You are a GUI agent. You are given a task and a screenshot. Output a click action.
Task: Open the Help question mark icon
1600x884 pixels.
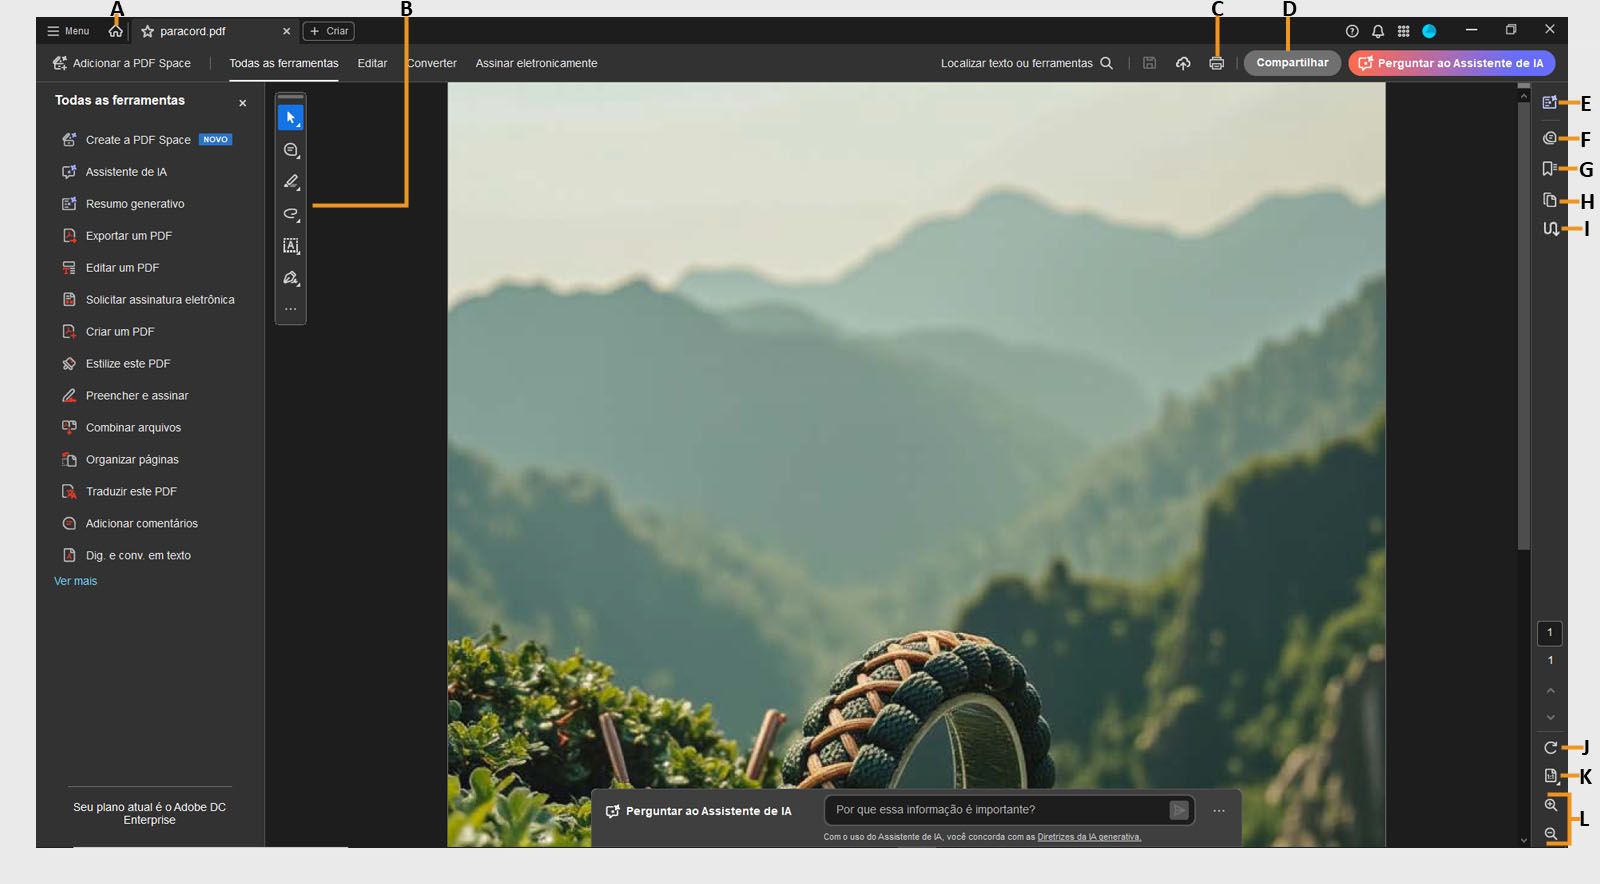point(1352,31)
